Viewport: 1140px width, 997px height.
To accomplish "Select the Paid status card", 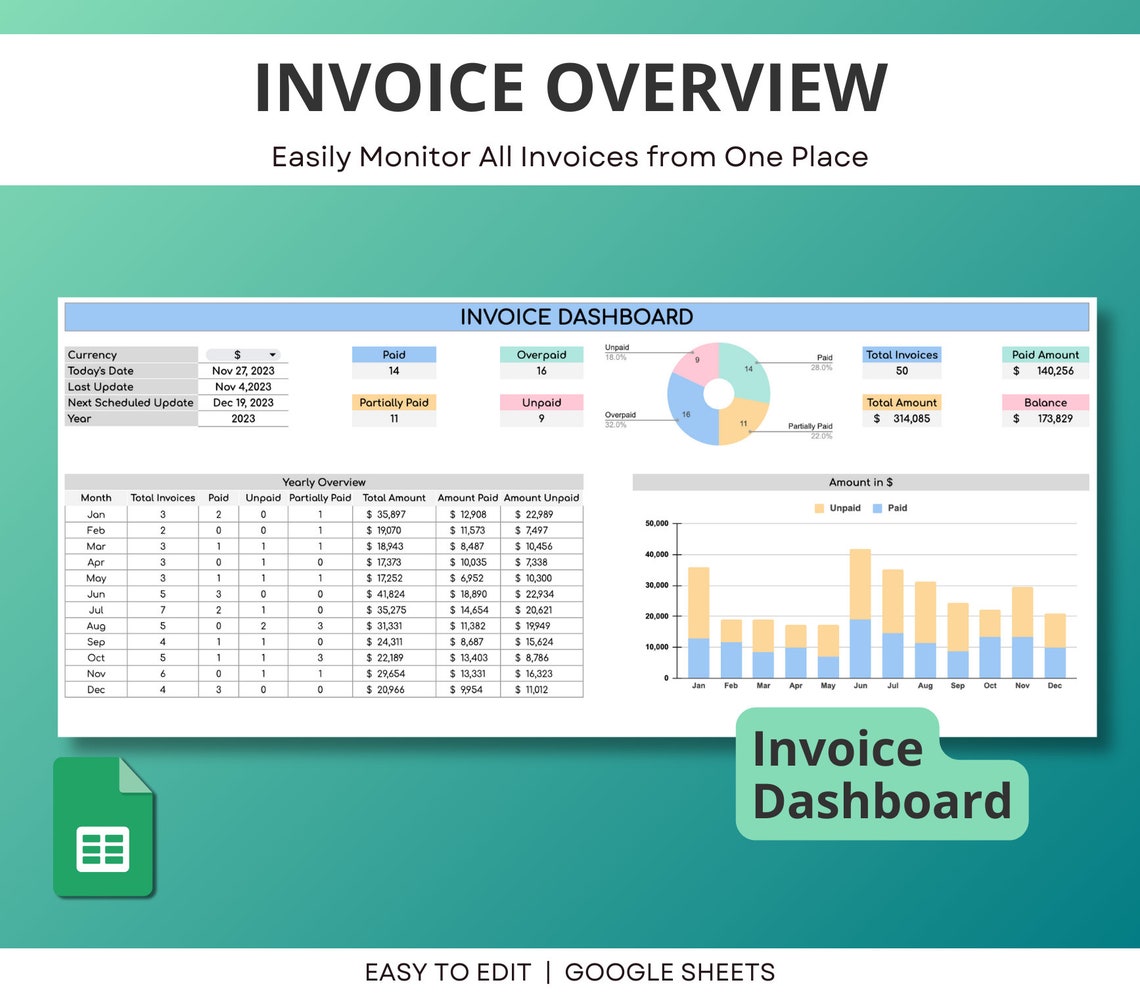I will coord(393,361).
